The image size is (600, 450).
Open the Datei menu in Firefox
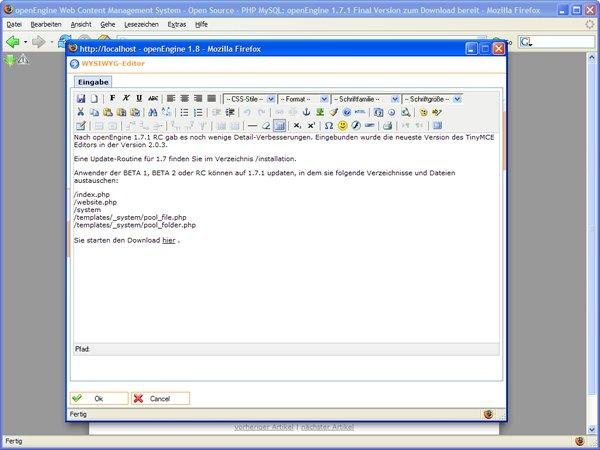[14, 24]
